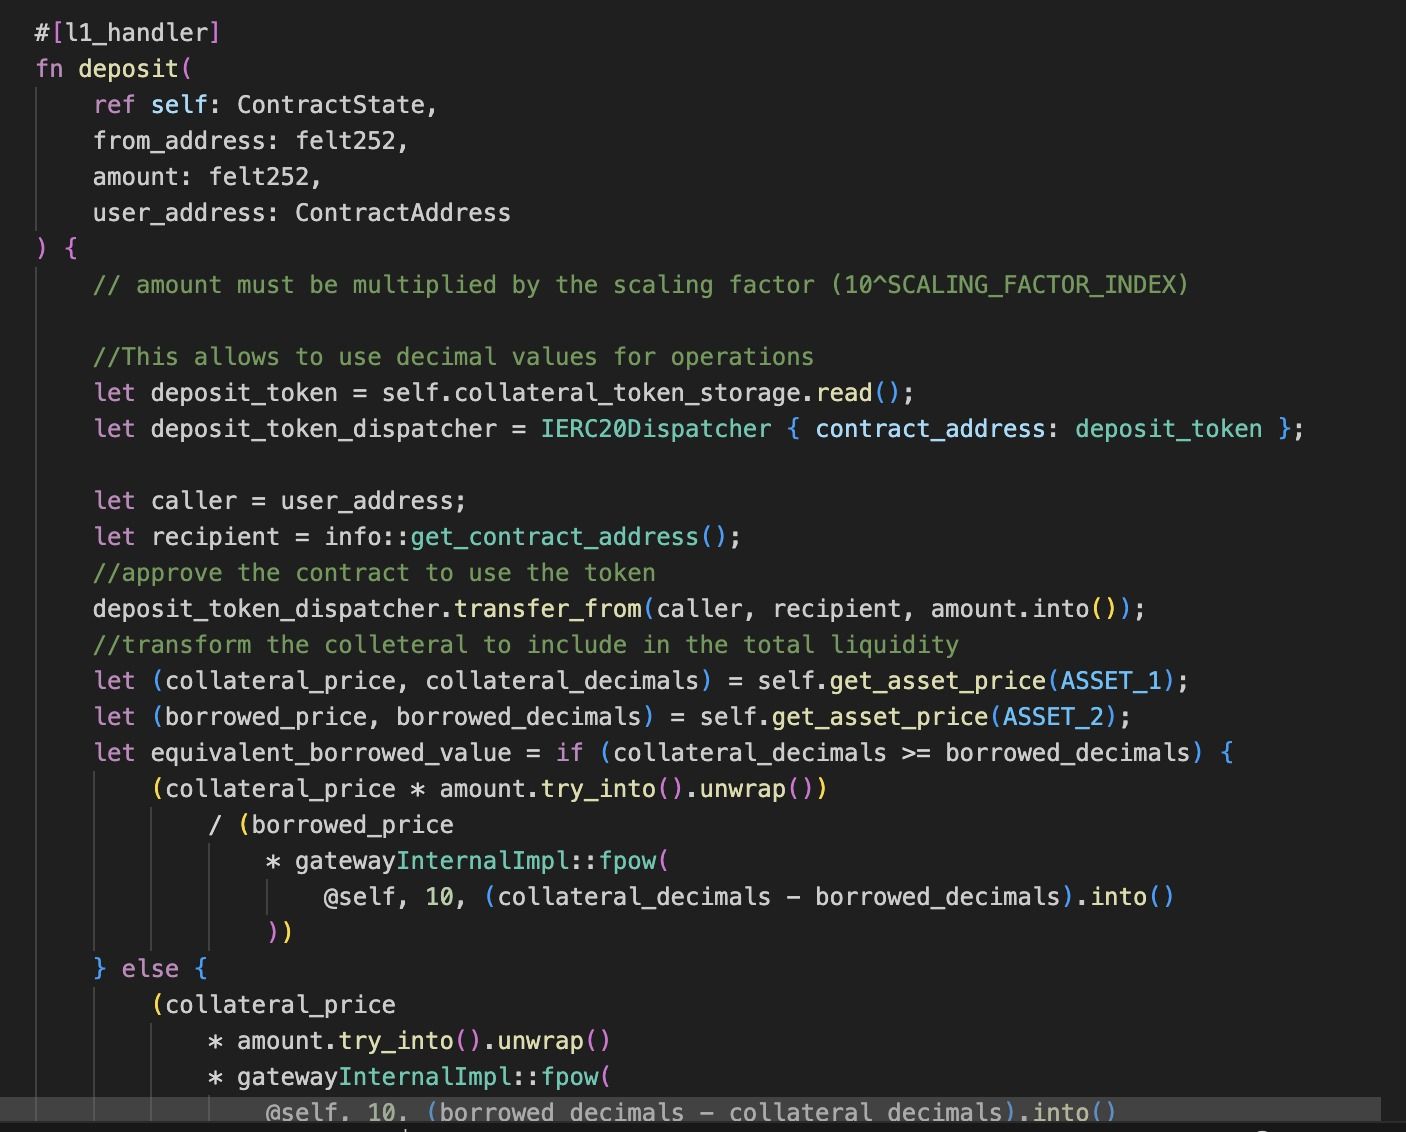Click the #[l1_handler] attribute line
Viewport: 1406px width, 1132px height.
click(127, 33)
